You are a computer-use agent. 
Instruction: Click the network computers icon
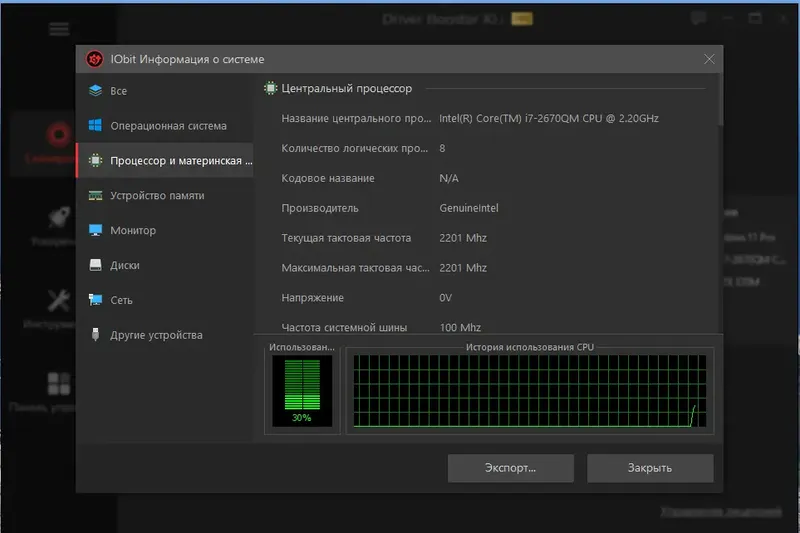pos(95,300)
